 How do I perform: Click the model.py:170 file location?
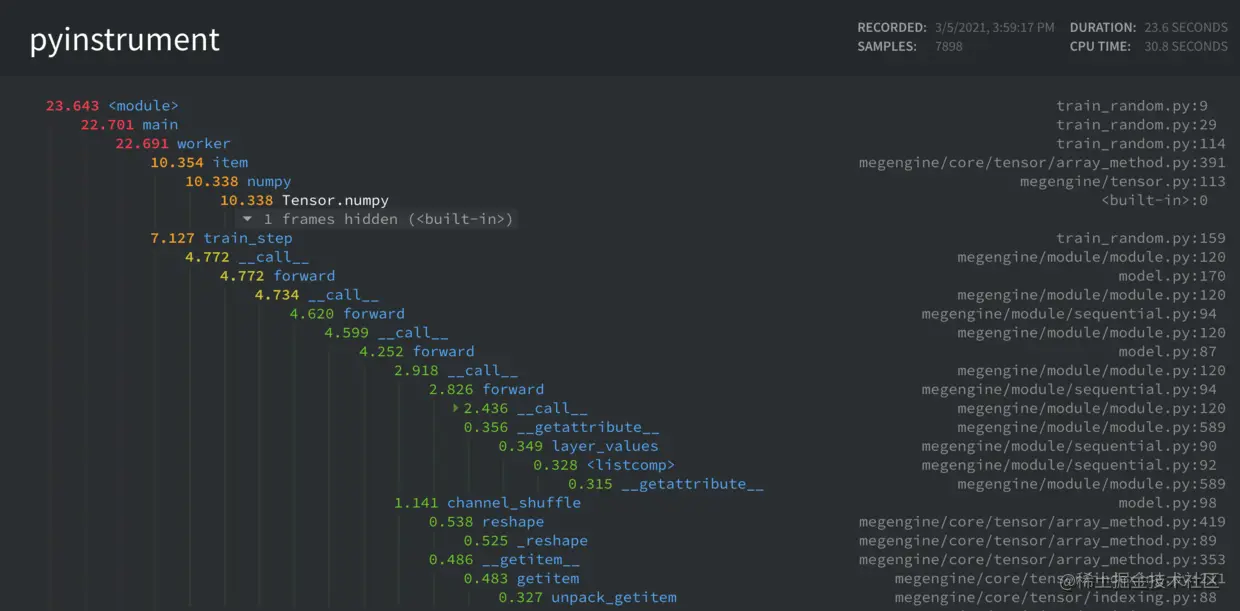click(1172, 277)
